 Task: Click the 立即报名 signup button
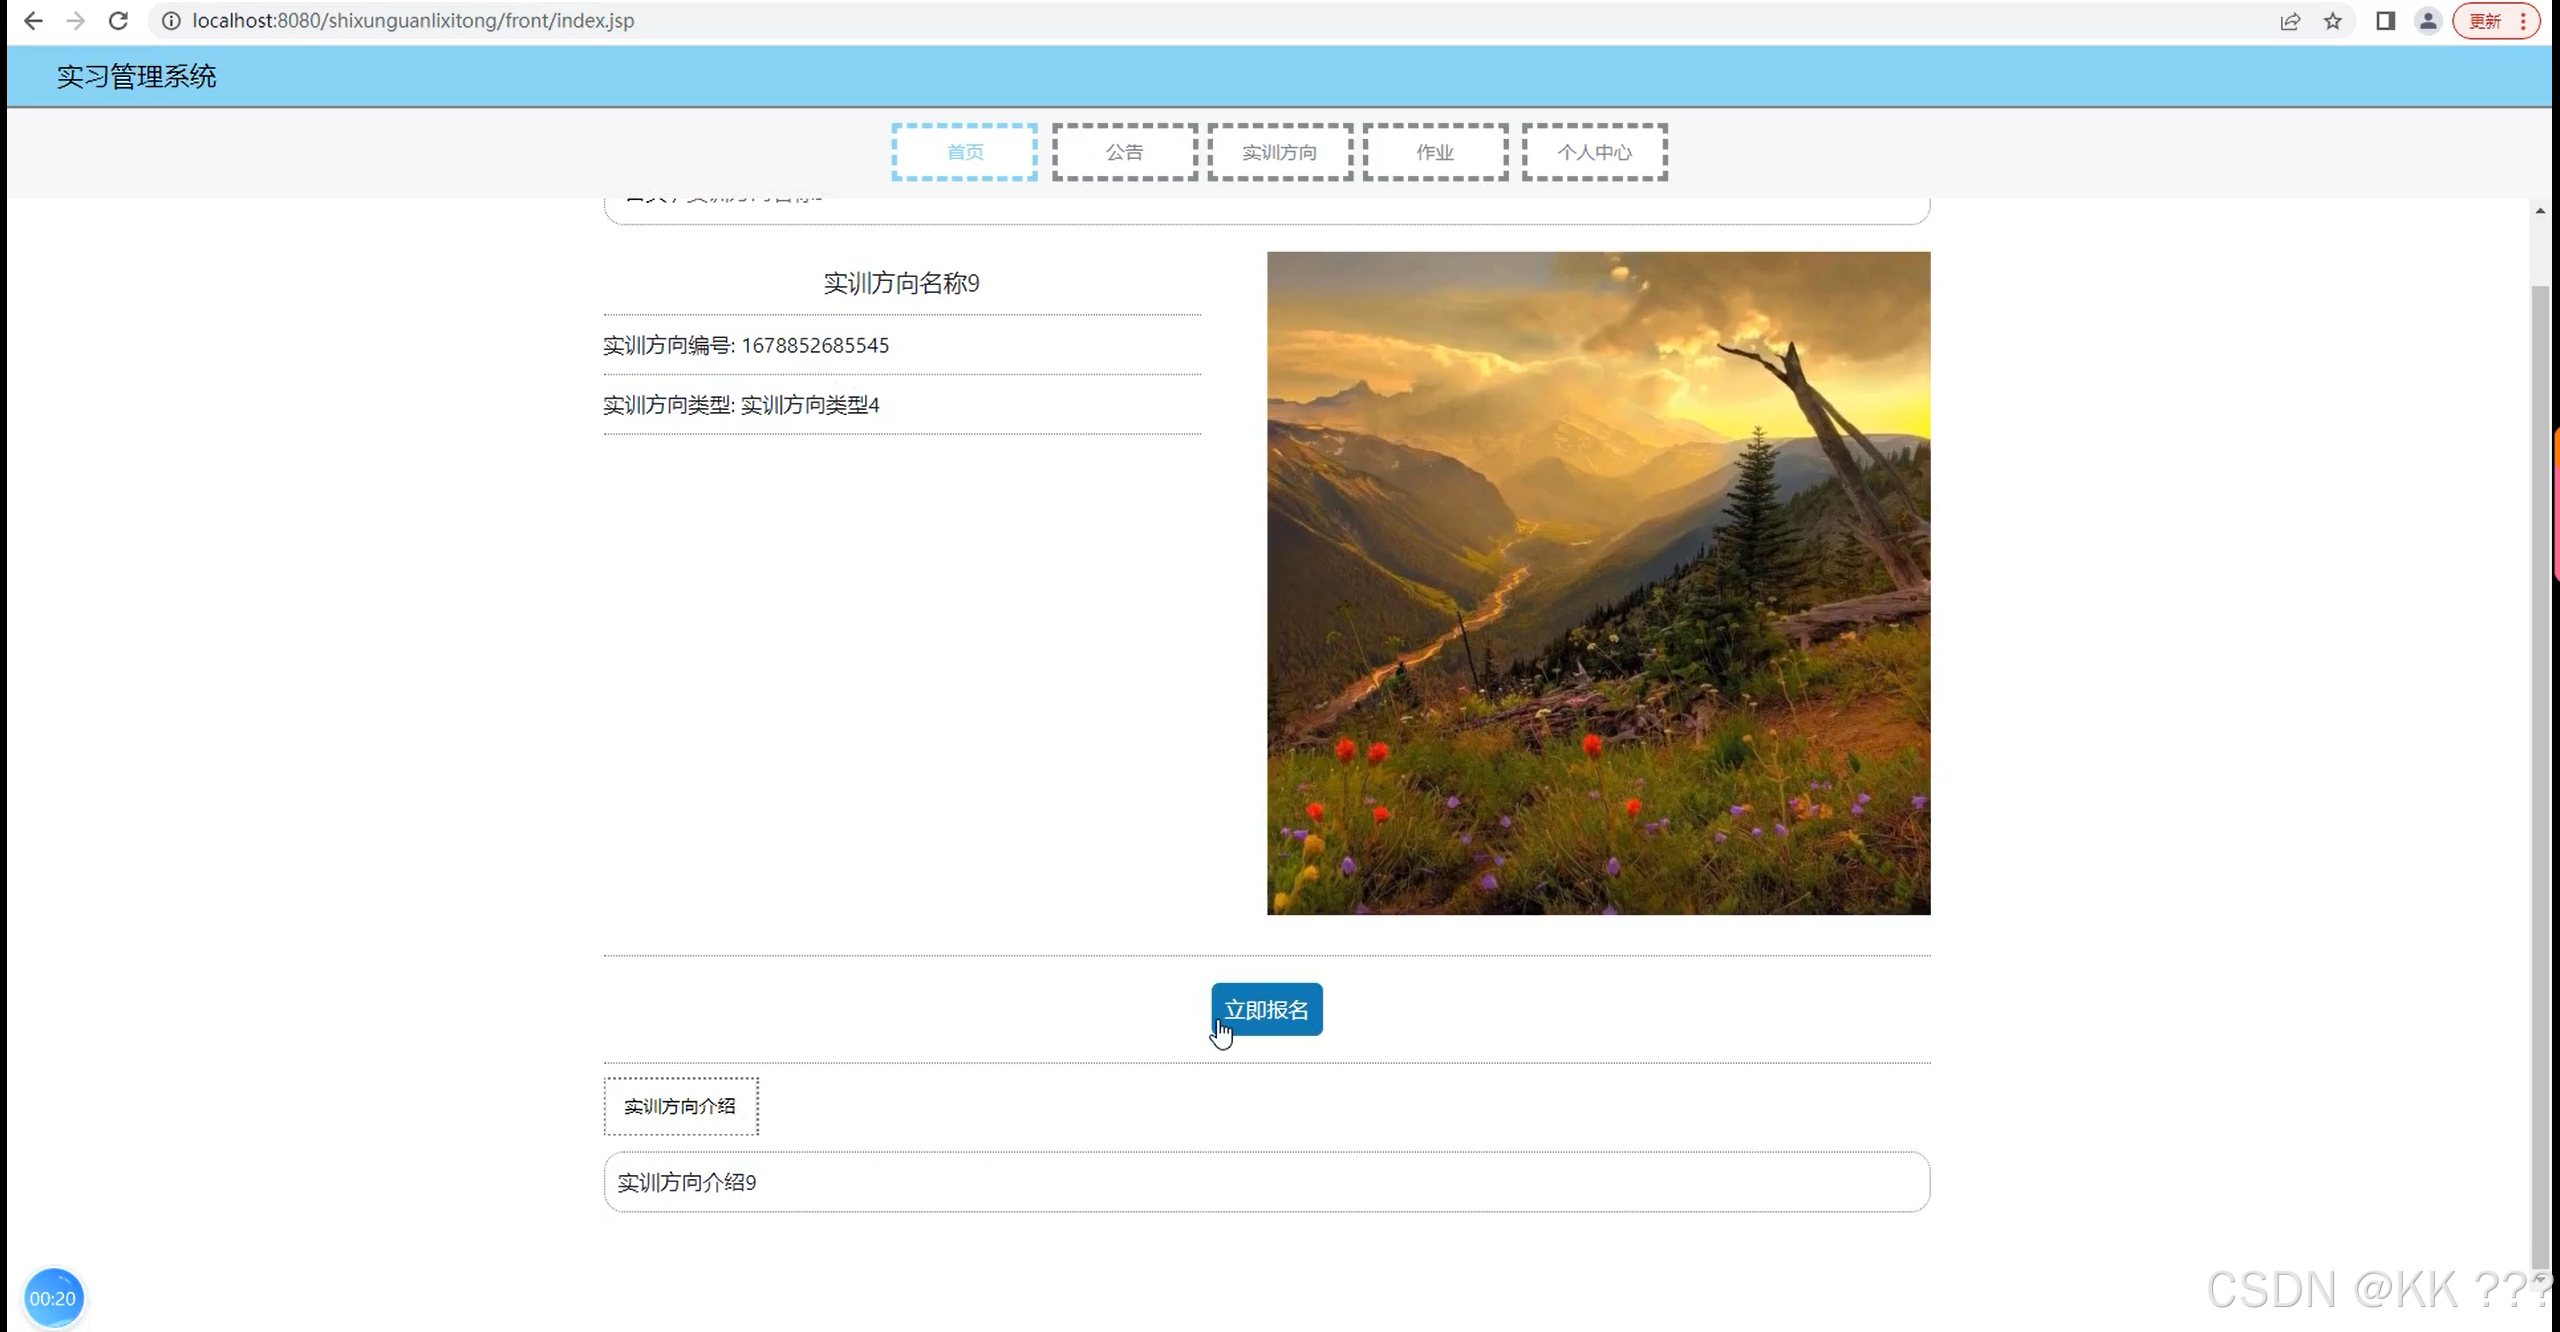point(1267,1009)
